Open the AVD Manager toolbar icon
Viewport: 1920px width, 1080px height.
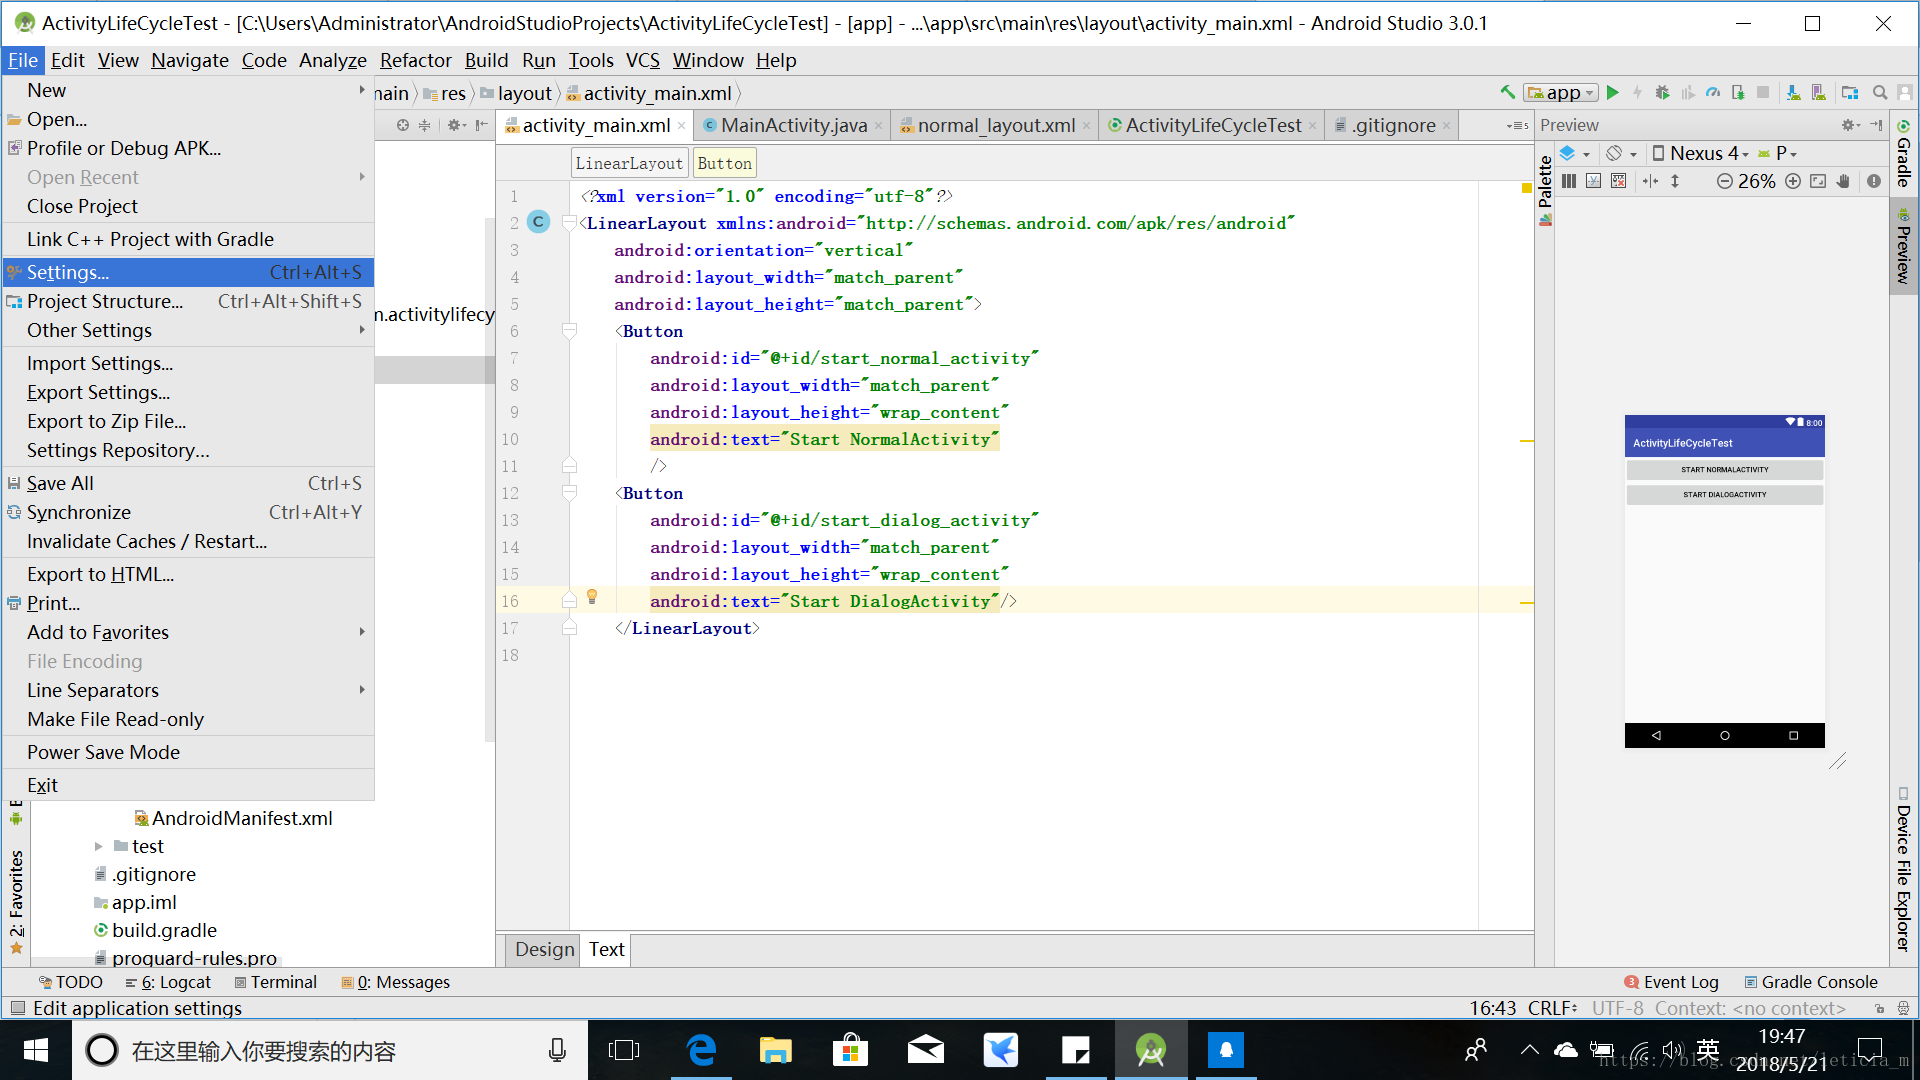(x=1819, y=92)
